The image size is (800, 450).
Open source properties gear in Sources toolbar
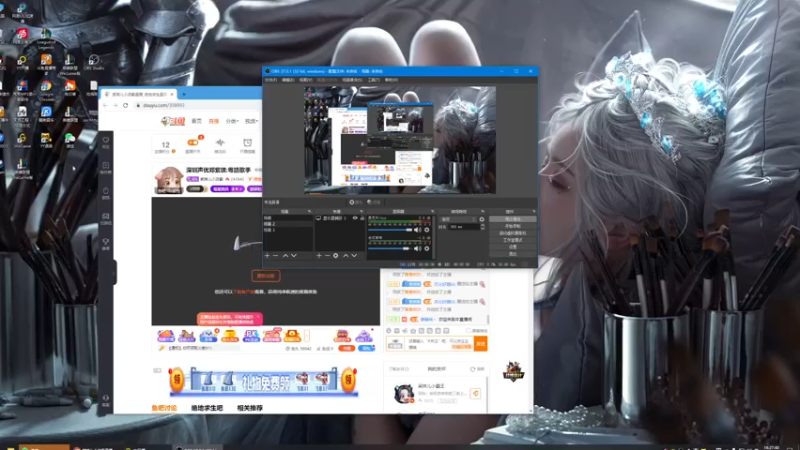(336, 255)
